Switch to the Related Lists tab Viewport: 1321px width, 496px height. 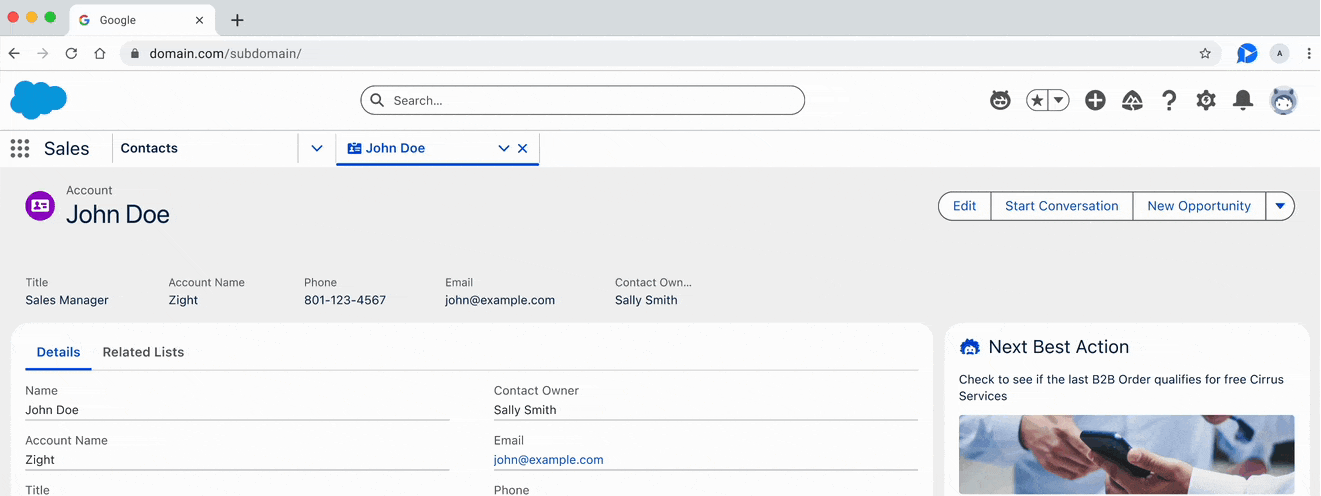(x=143, y=352)
